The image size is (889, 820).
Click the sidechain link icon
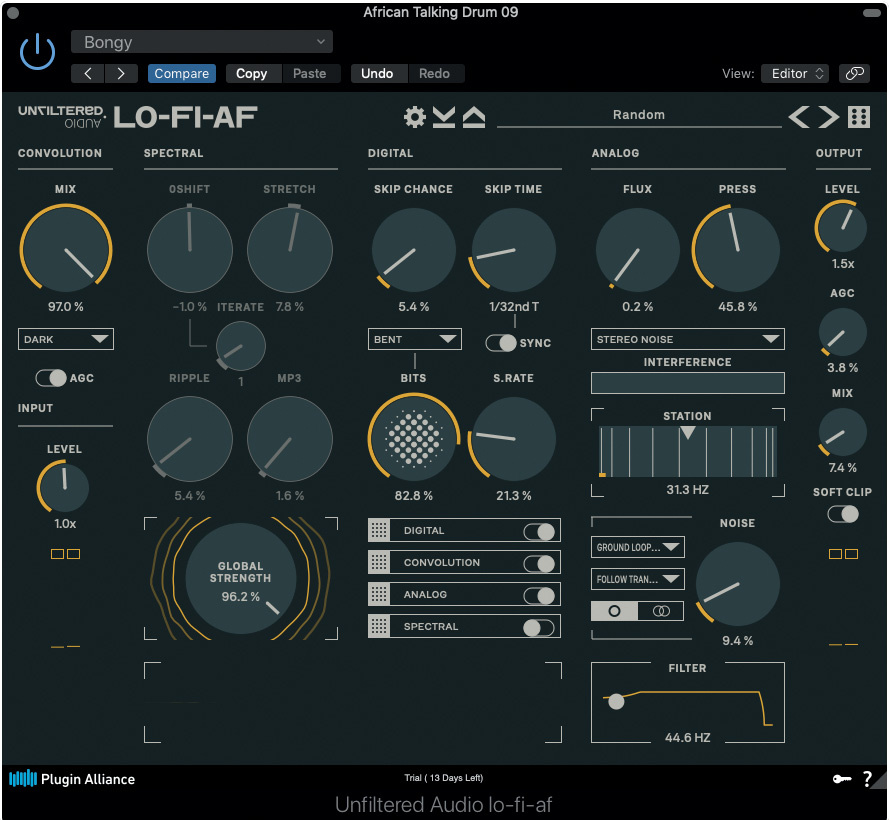853,73
